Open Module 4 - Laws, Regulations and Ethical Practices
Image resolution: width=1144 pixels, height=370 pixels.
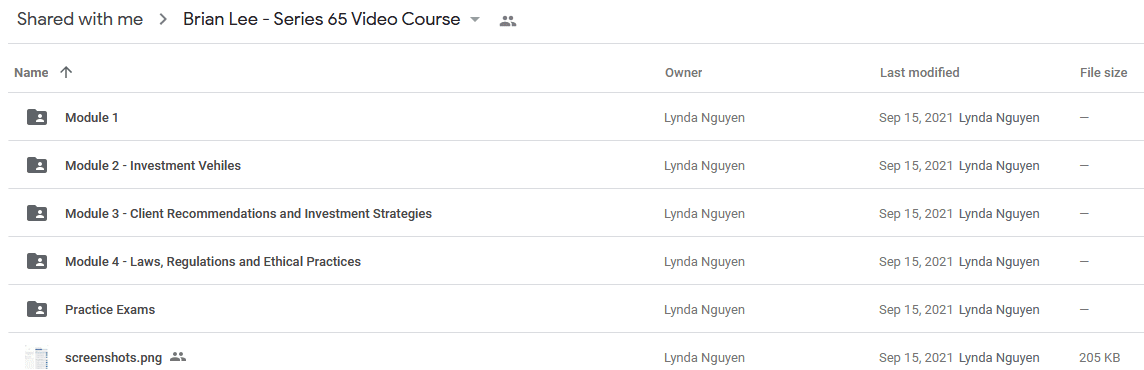213,261
